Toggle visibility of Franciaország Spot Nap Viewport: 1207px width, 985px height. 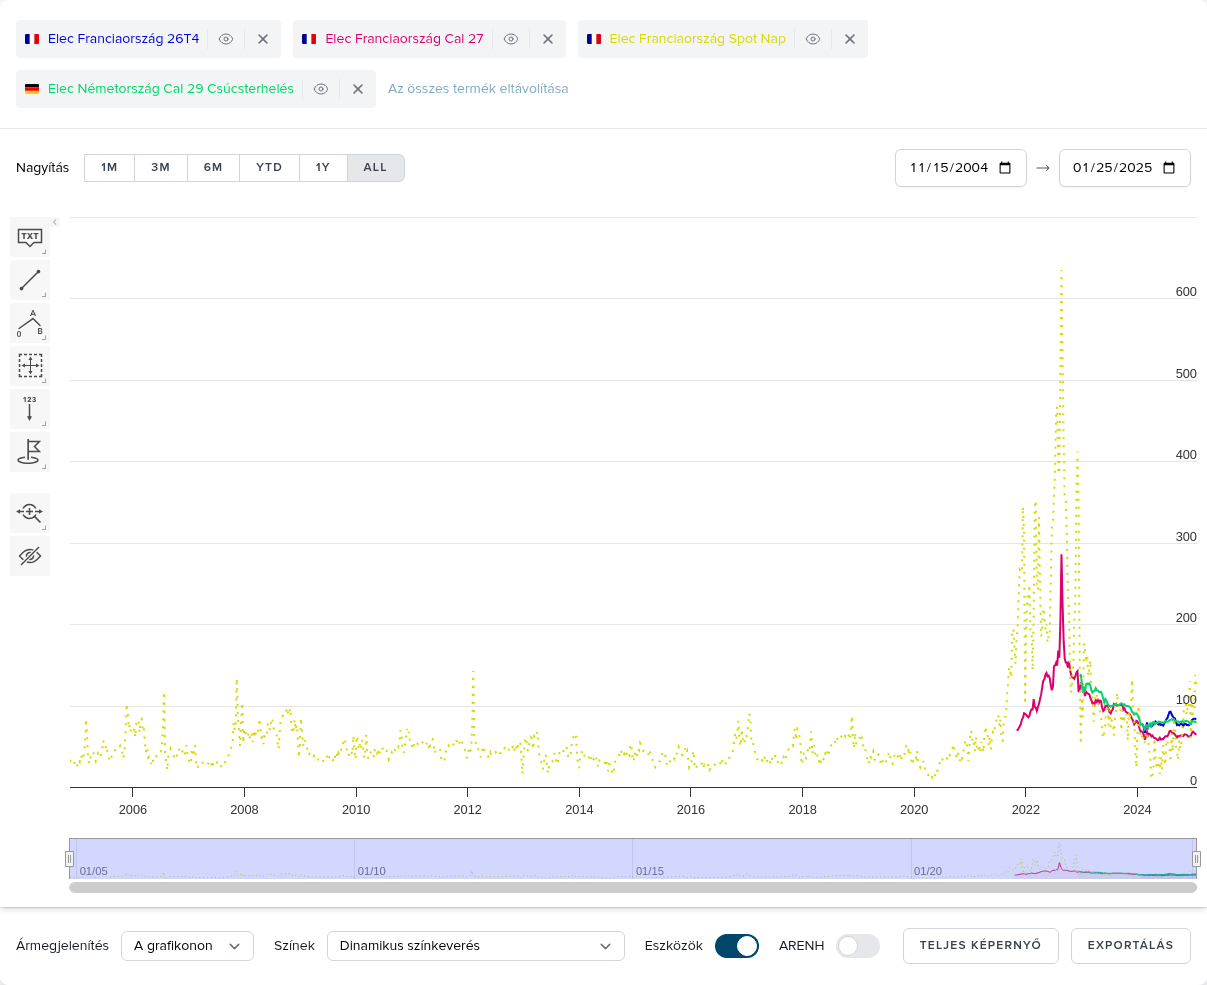click(x=813, y=39)
